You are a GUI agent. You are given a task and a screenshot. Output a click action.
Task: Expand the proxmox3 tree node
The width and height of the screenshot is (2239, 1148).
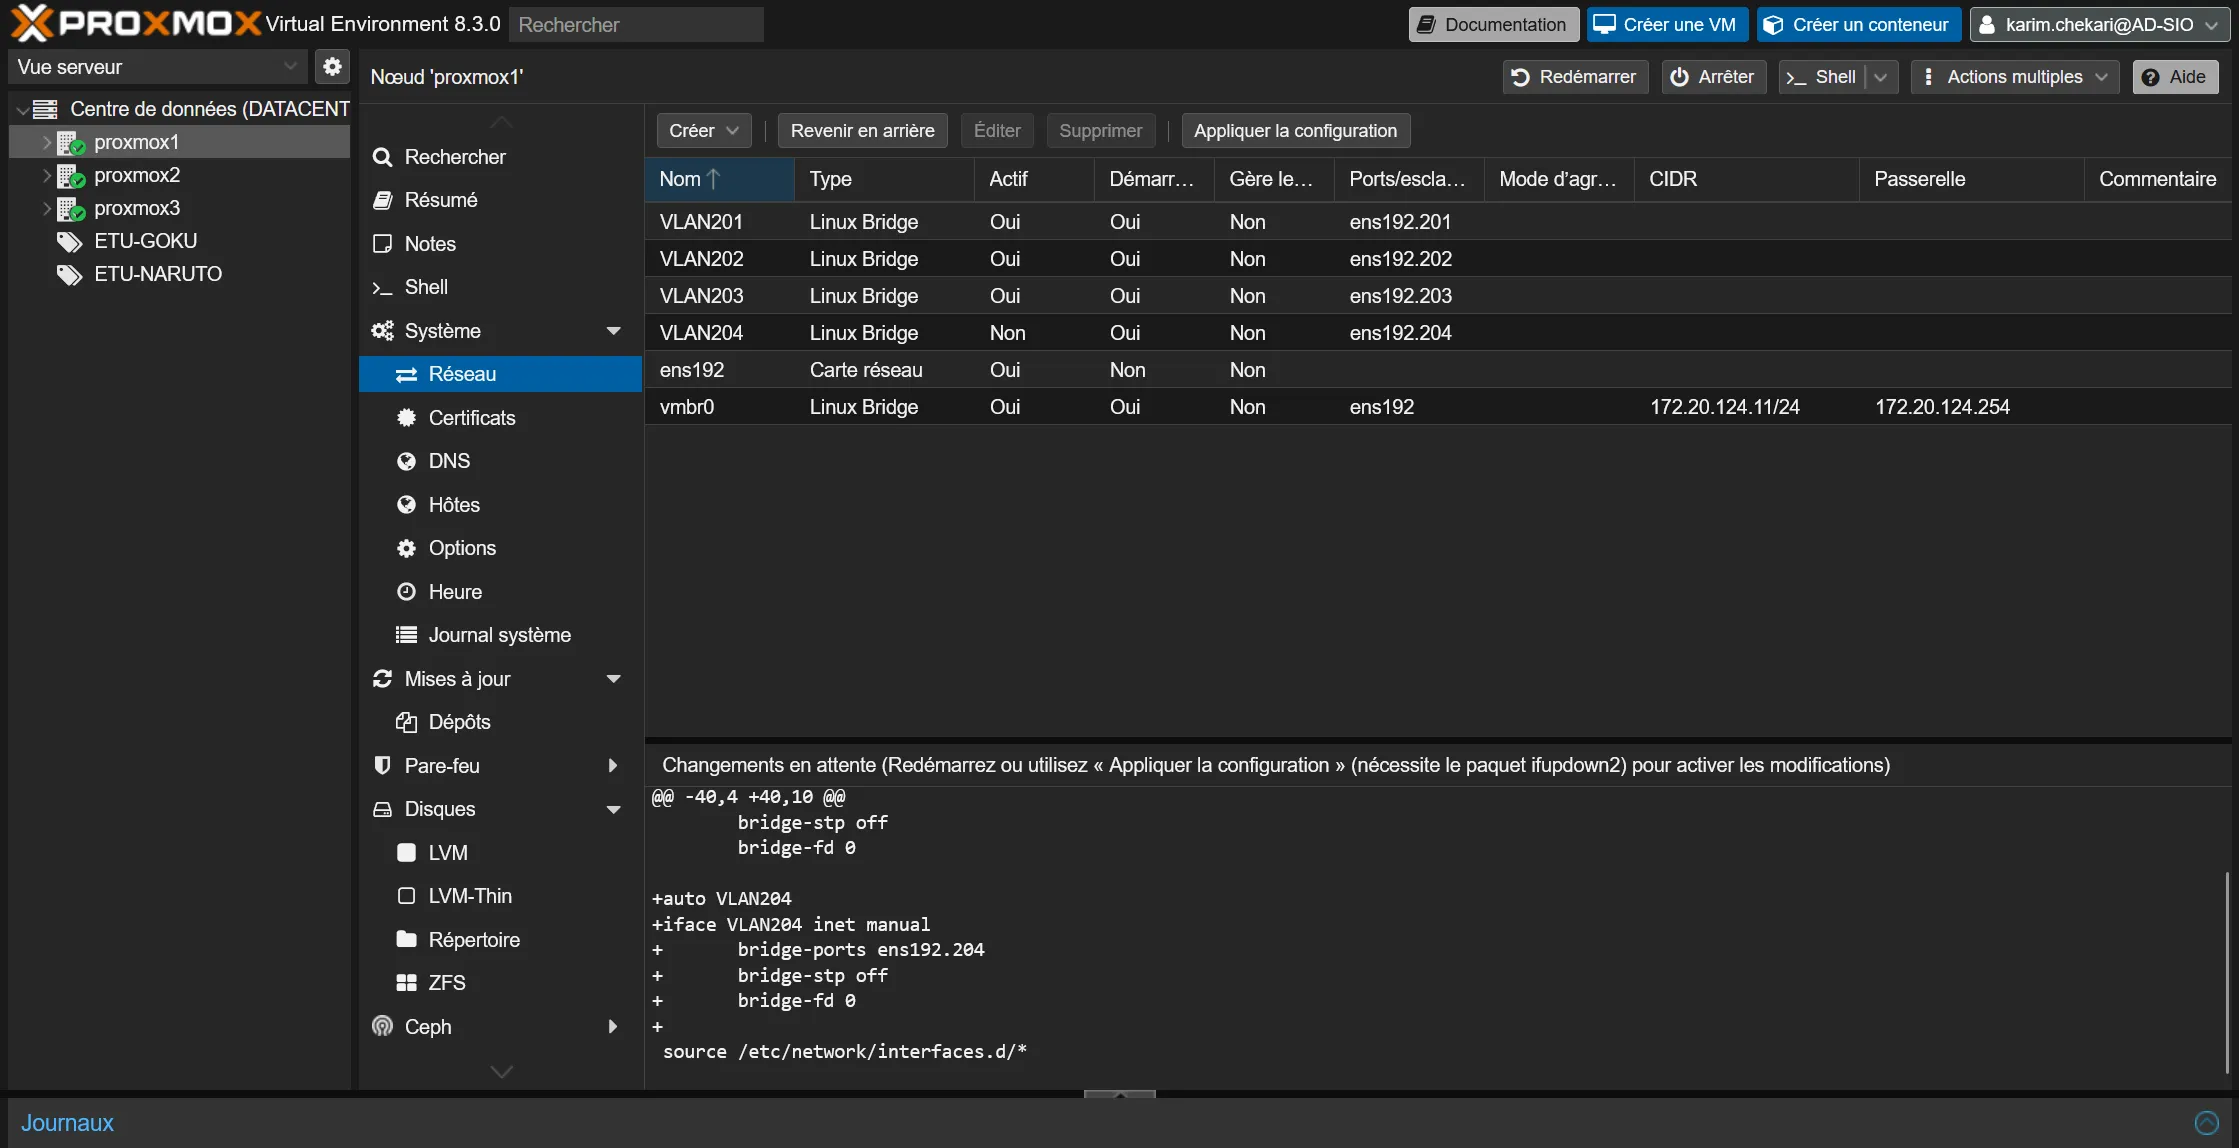[x=46, y=208]
